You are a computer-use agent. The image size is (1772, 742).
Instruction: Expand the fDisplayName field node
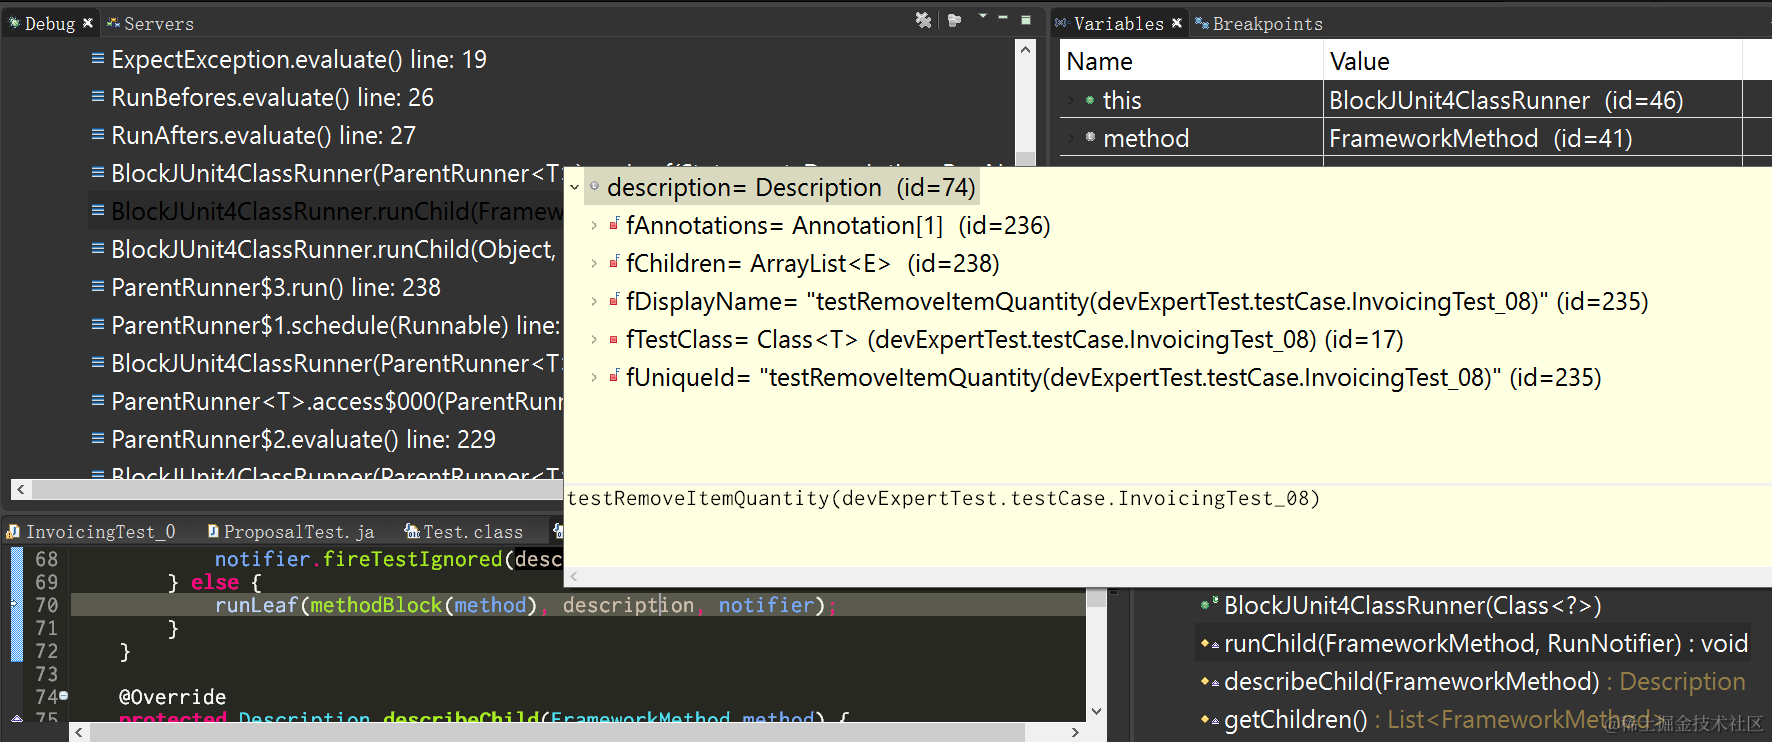point(594,302)
